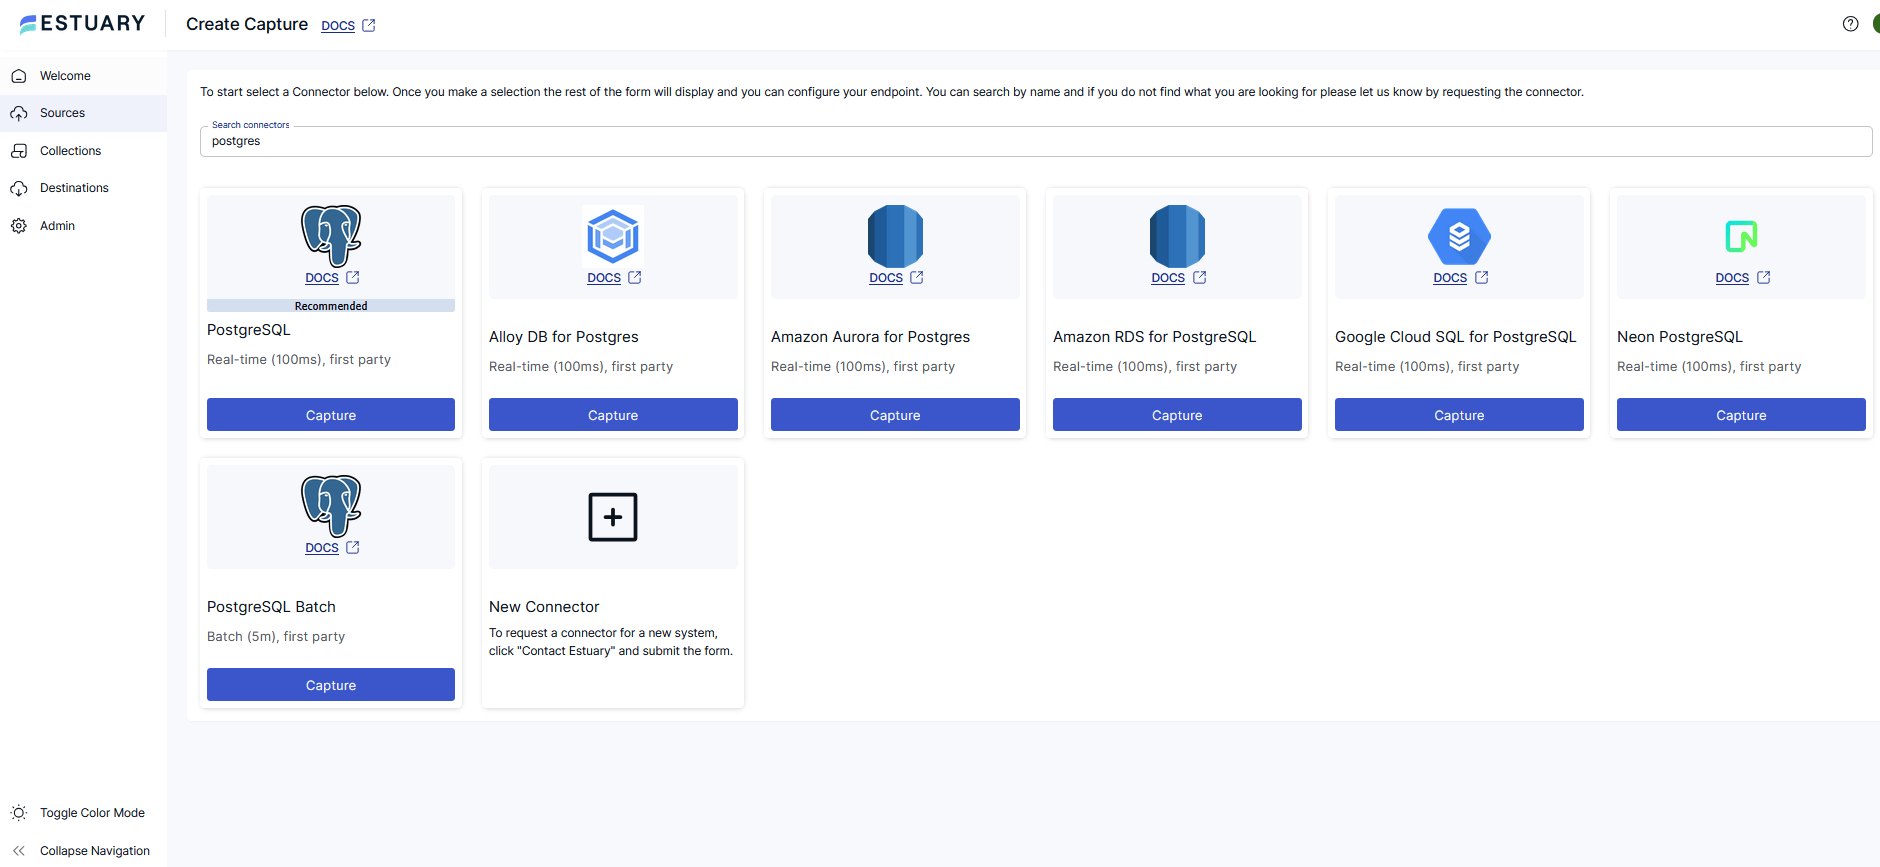The image size is (1880, 867).
Task: Click the Neon PostgreSQL green logo
Action: 1741,236
